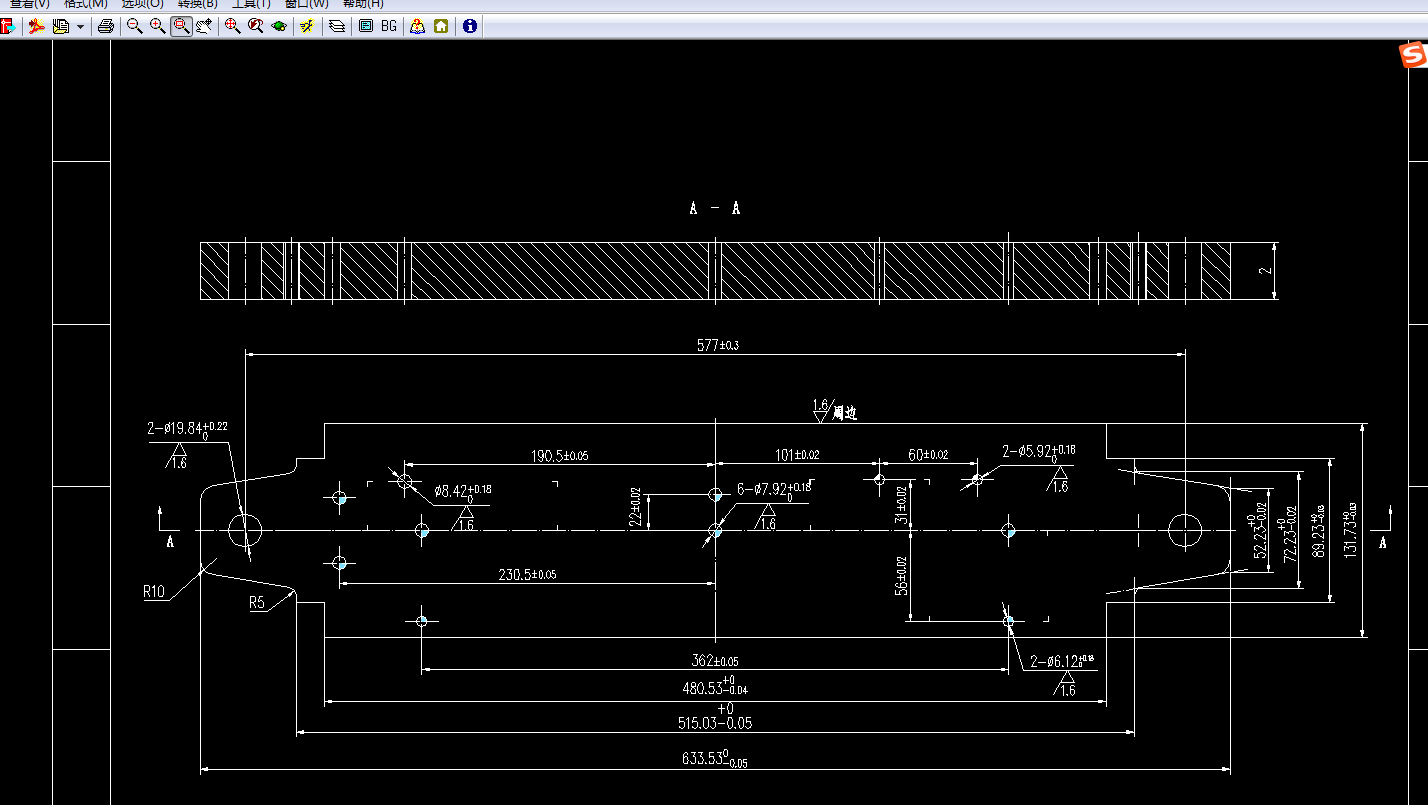This screenshot has height=805, width=1428.
Task: Click the copy documents icon
Action: pyautogui.click(x=61, y=26)
